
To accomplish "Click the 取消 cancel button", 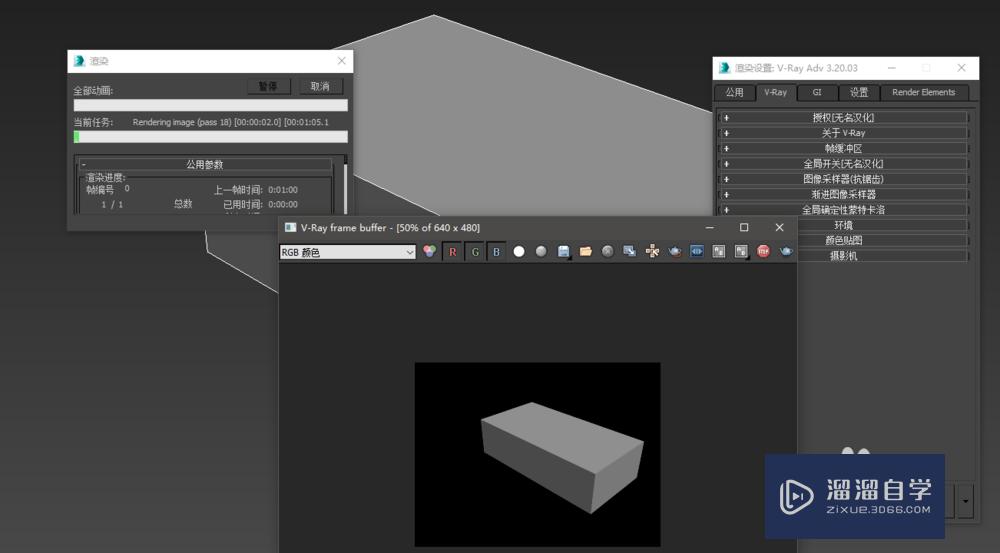I will point(320,87).
